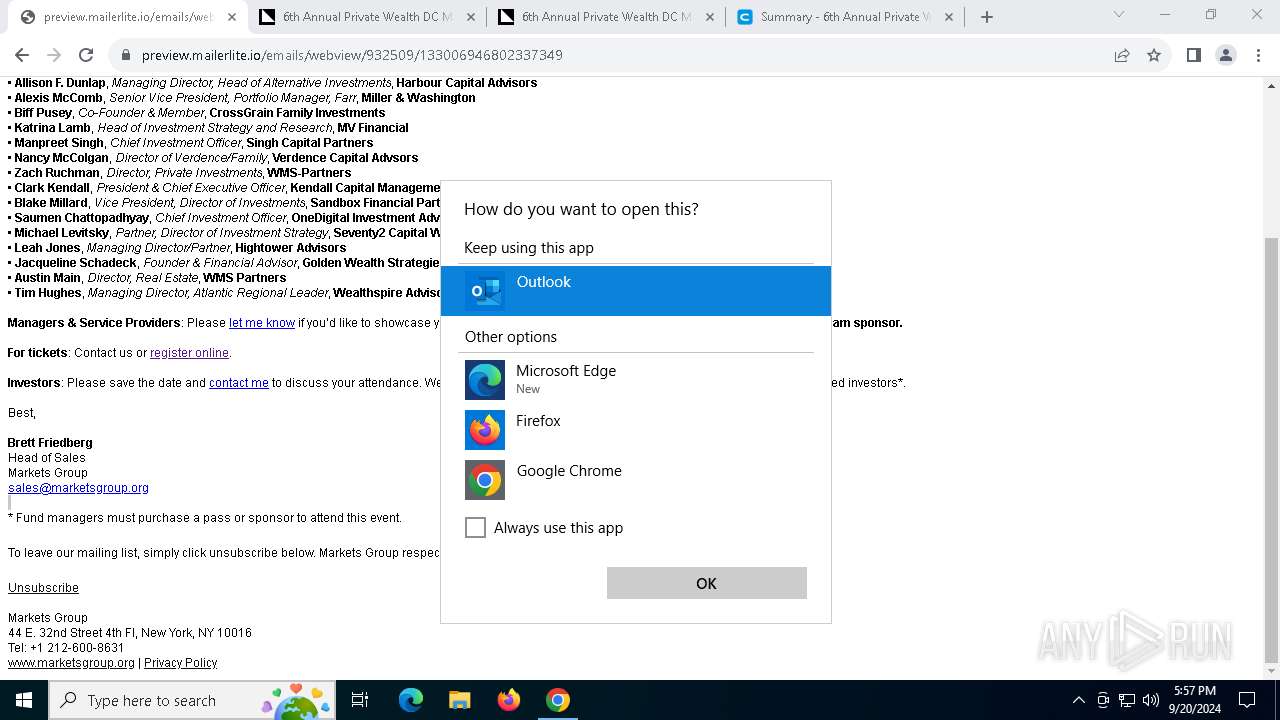Open the Chrome three-dot menu
1280x720 pixels.
[1257, 55]
